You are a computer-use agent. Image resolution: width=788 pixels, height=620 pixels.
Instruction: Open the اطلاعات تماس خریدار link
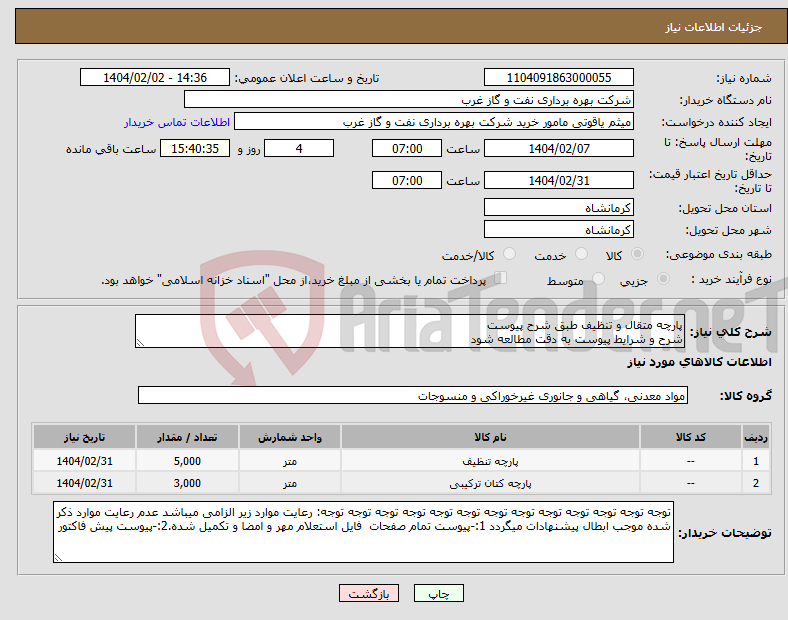[177, 122]
